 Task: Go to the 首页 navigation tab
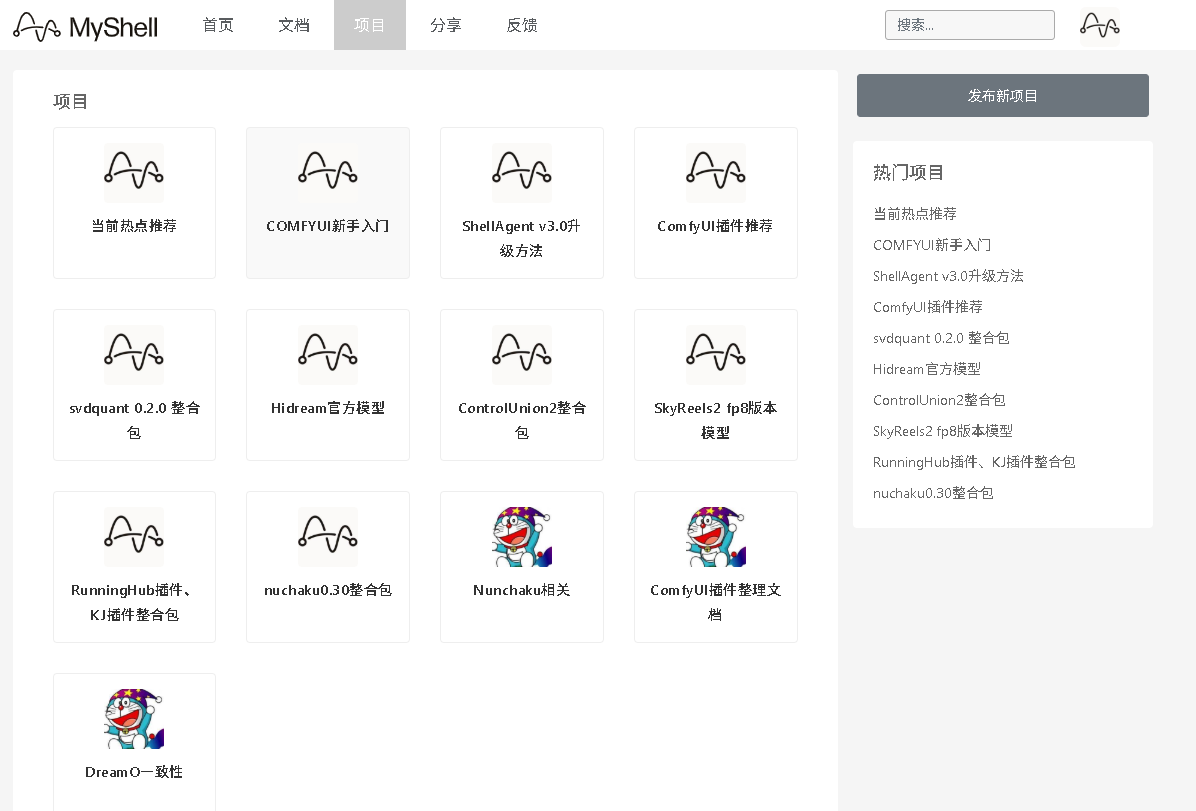click(x=218, y=25)
